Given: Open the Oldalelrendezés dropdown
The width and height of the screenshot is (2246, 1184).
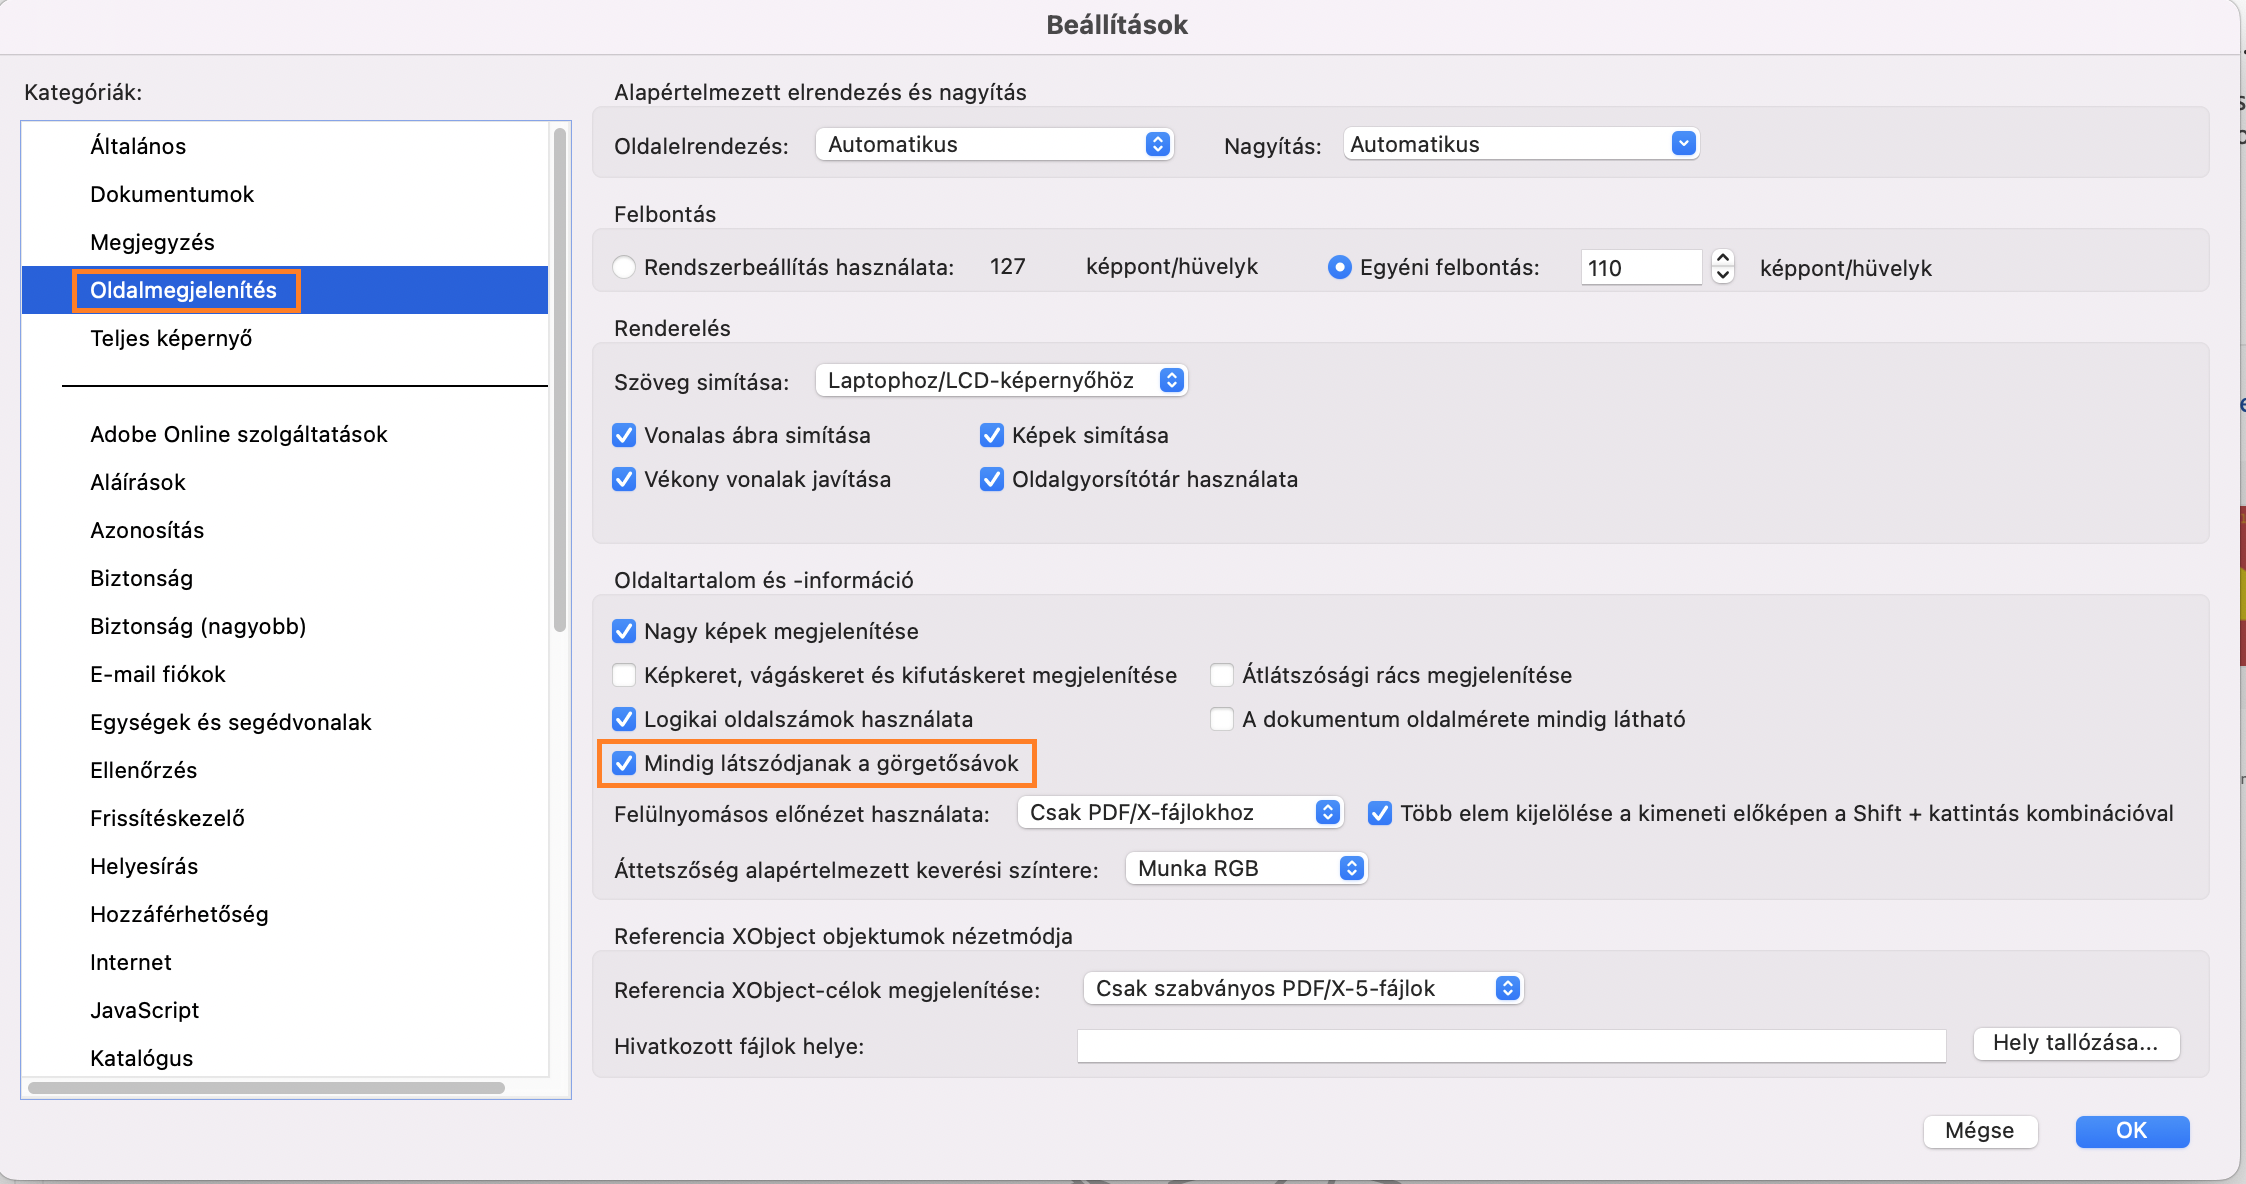Looking at the screenshot, I should (x=993, y=144).
